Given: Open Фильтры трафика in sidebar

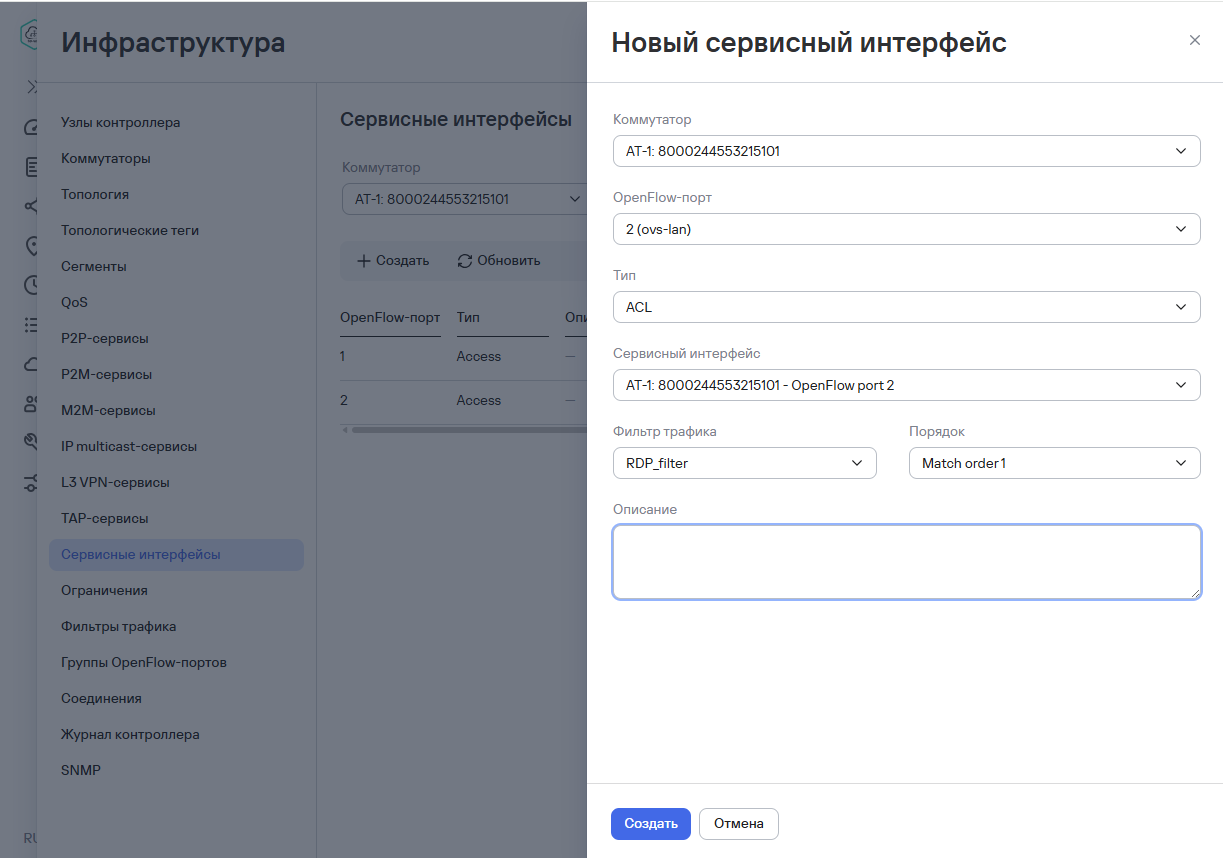Looking at the screenshot, I should pyautogui.click(x=119, y=627).
